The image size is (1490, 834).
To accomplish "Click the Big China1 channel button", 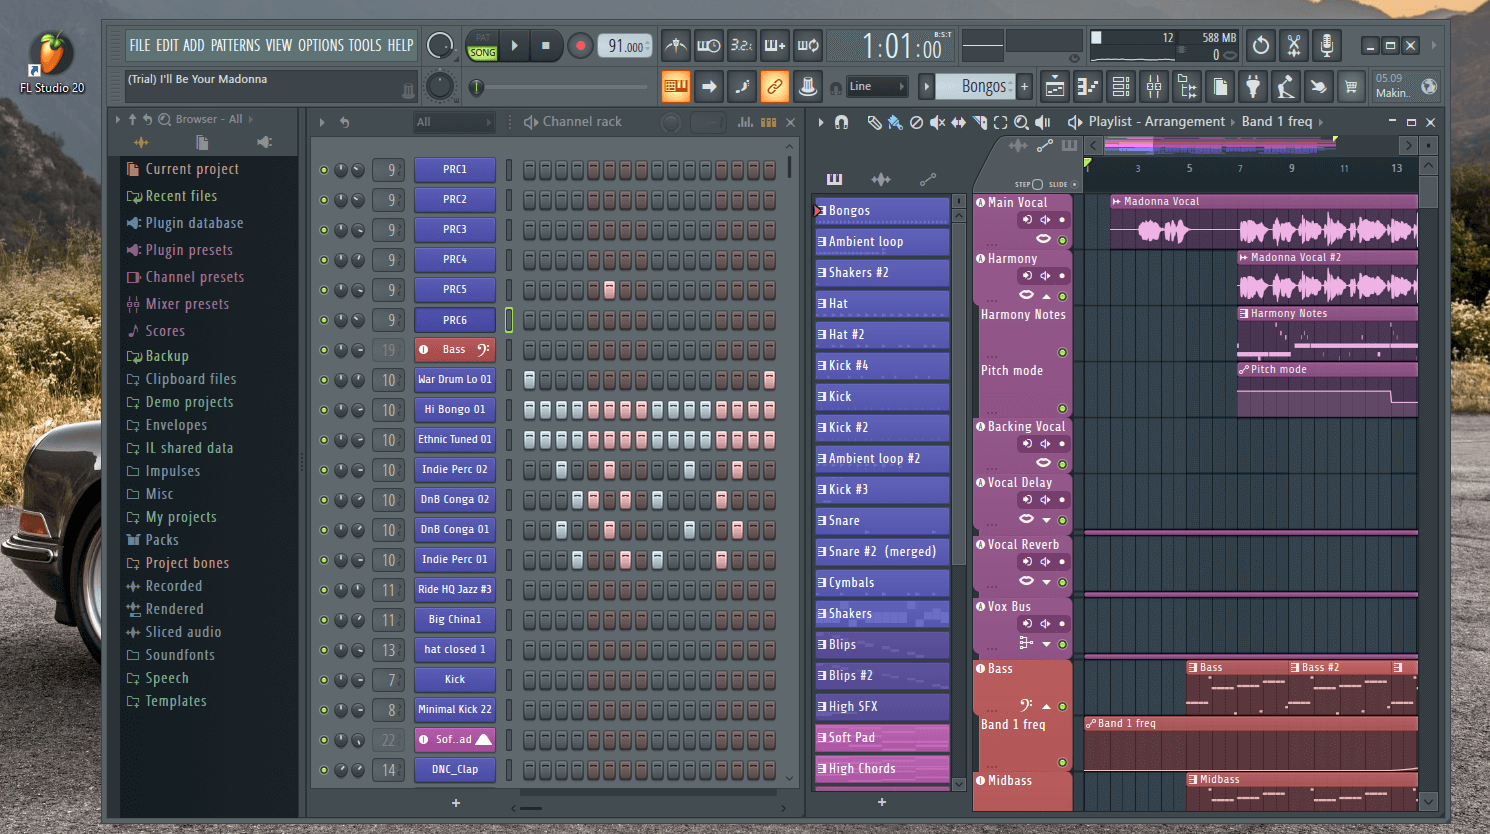I will click(455, 620).
